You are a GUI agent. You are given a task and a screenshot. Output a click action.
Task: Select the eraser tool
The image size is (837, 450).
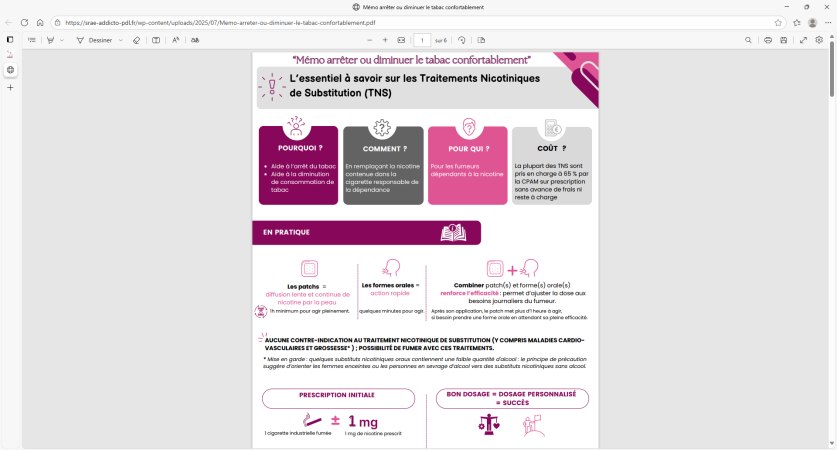click(x=137, y=40)
